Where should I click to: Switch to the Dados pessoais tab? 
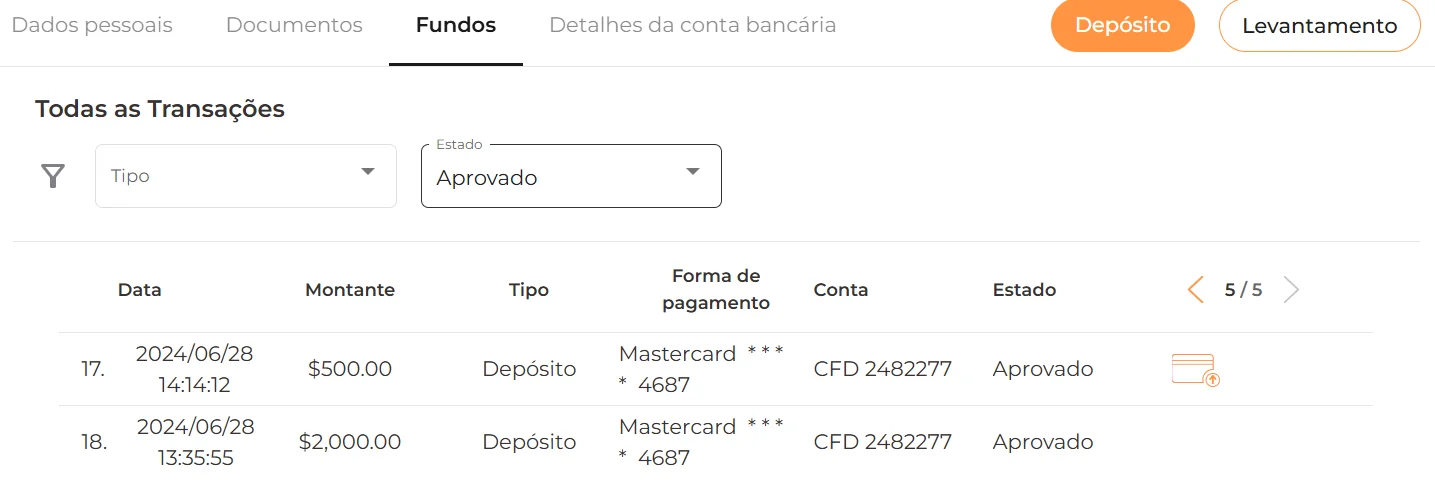pyautogui.click(x=92, y=26)
